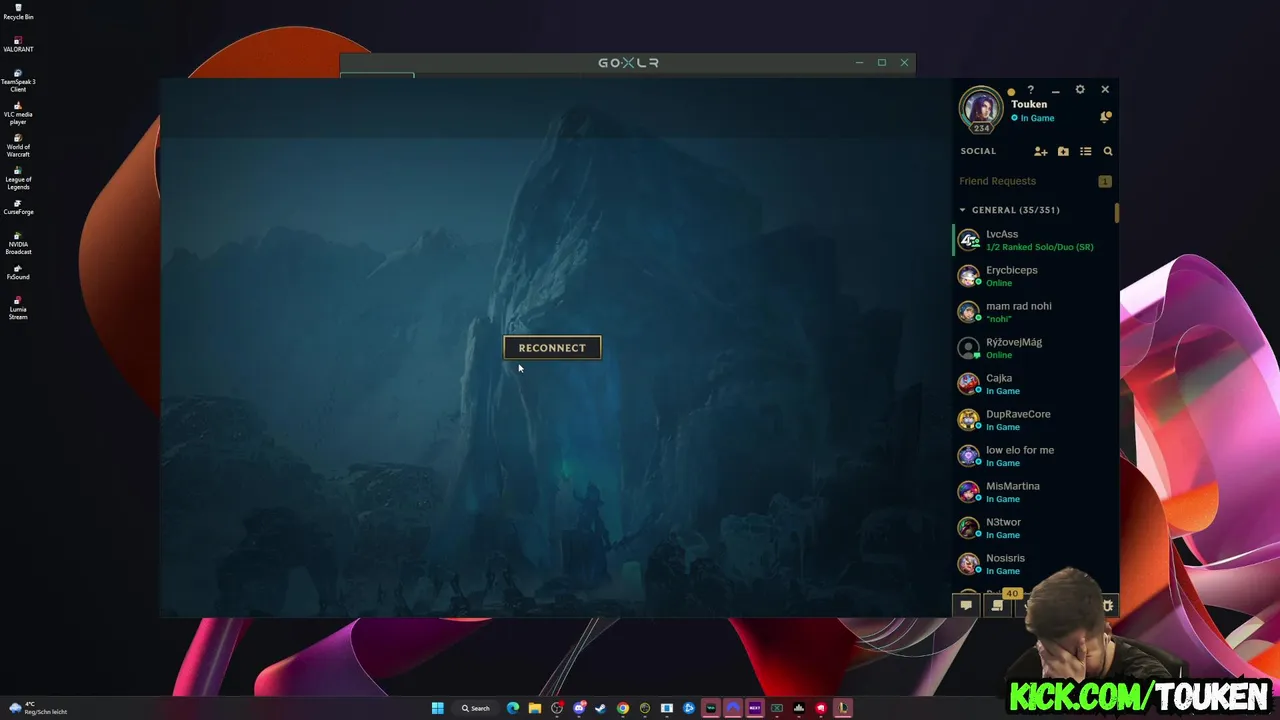The image size is (1280, 720).
Task: Open the VALORANT desktop shortcut
Action: click(x=18, y=44)
